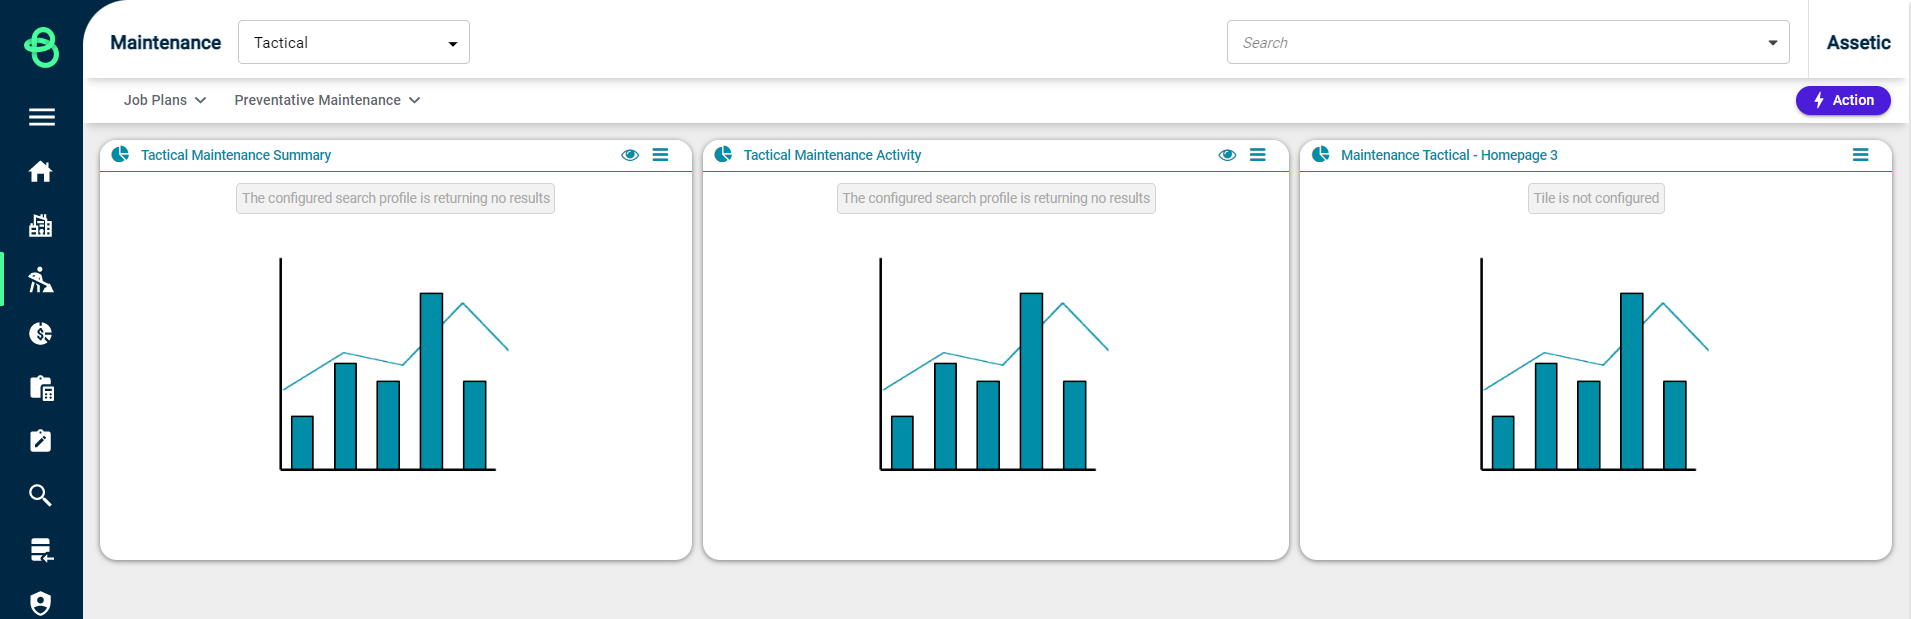Click the no results message in Activity tile
The width and height of the screenshot is (1911, 619).
point(996,198)
